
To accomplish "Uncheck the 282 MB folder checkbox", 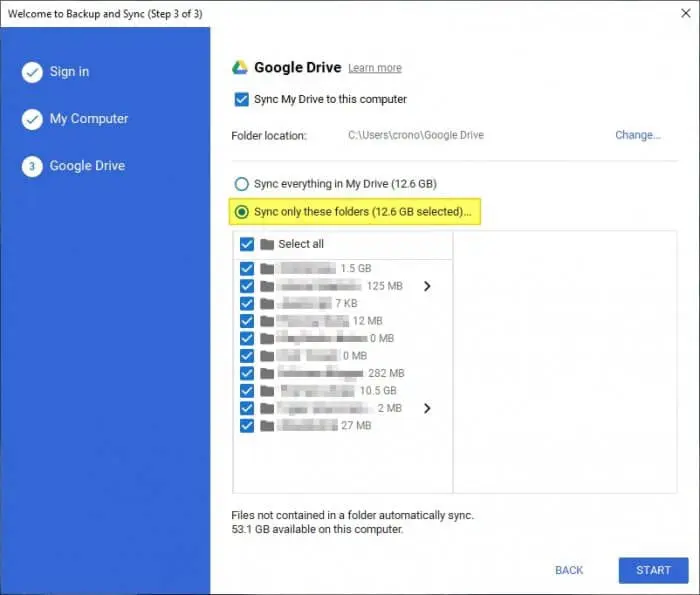I will click(247, 373).
